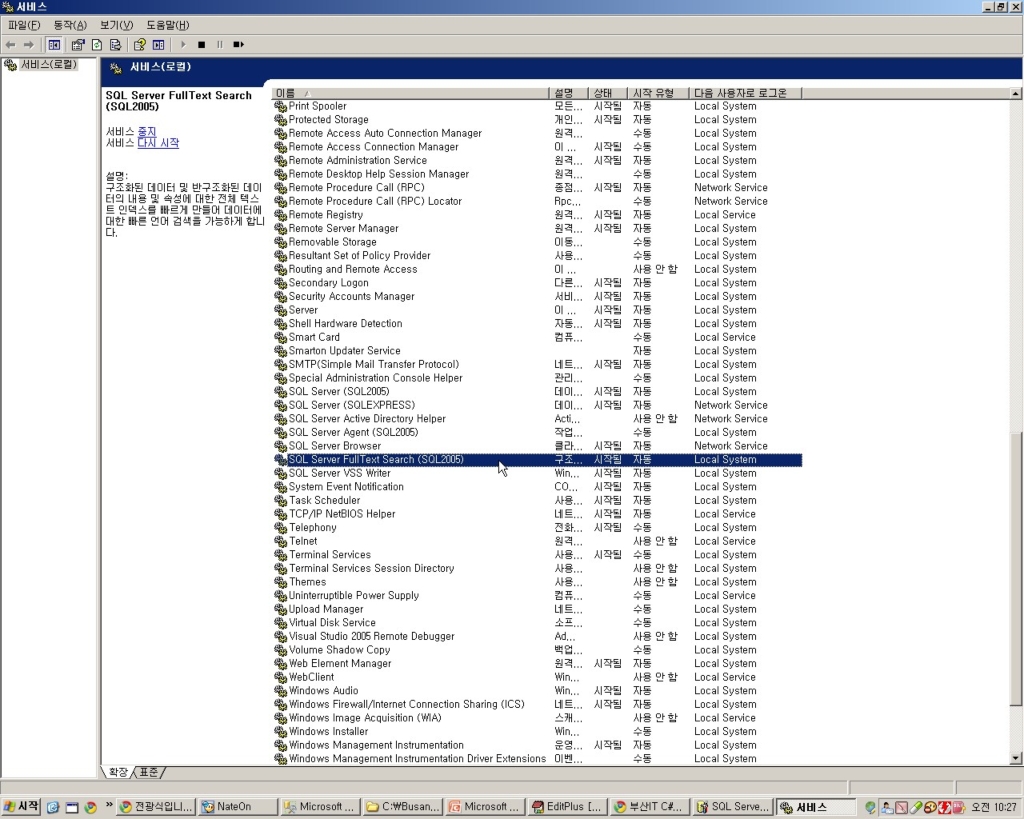Open the 도움말(H) menu

coord(167,25)
